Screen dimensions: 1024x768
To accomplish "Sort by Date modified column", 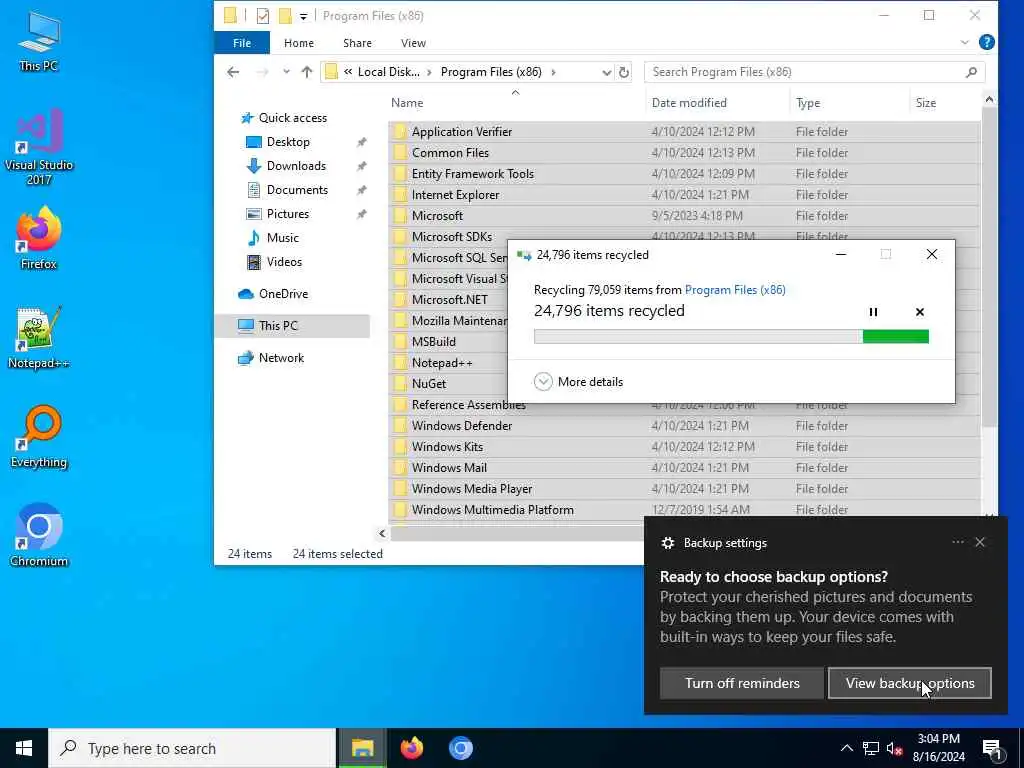I will pyautogui.click(x=717, y=103).
